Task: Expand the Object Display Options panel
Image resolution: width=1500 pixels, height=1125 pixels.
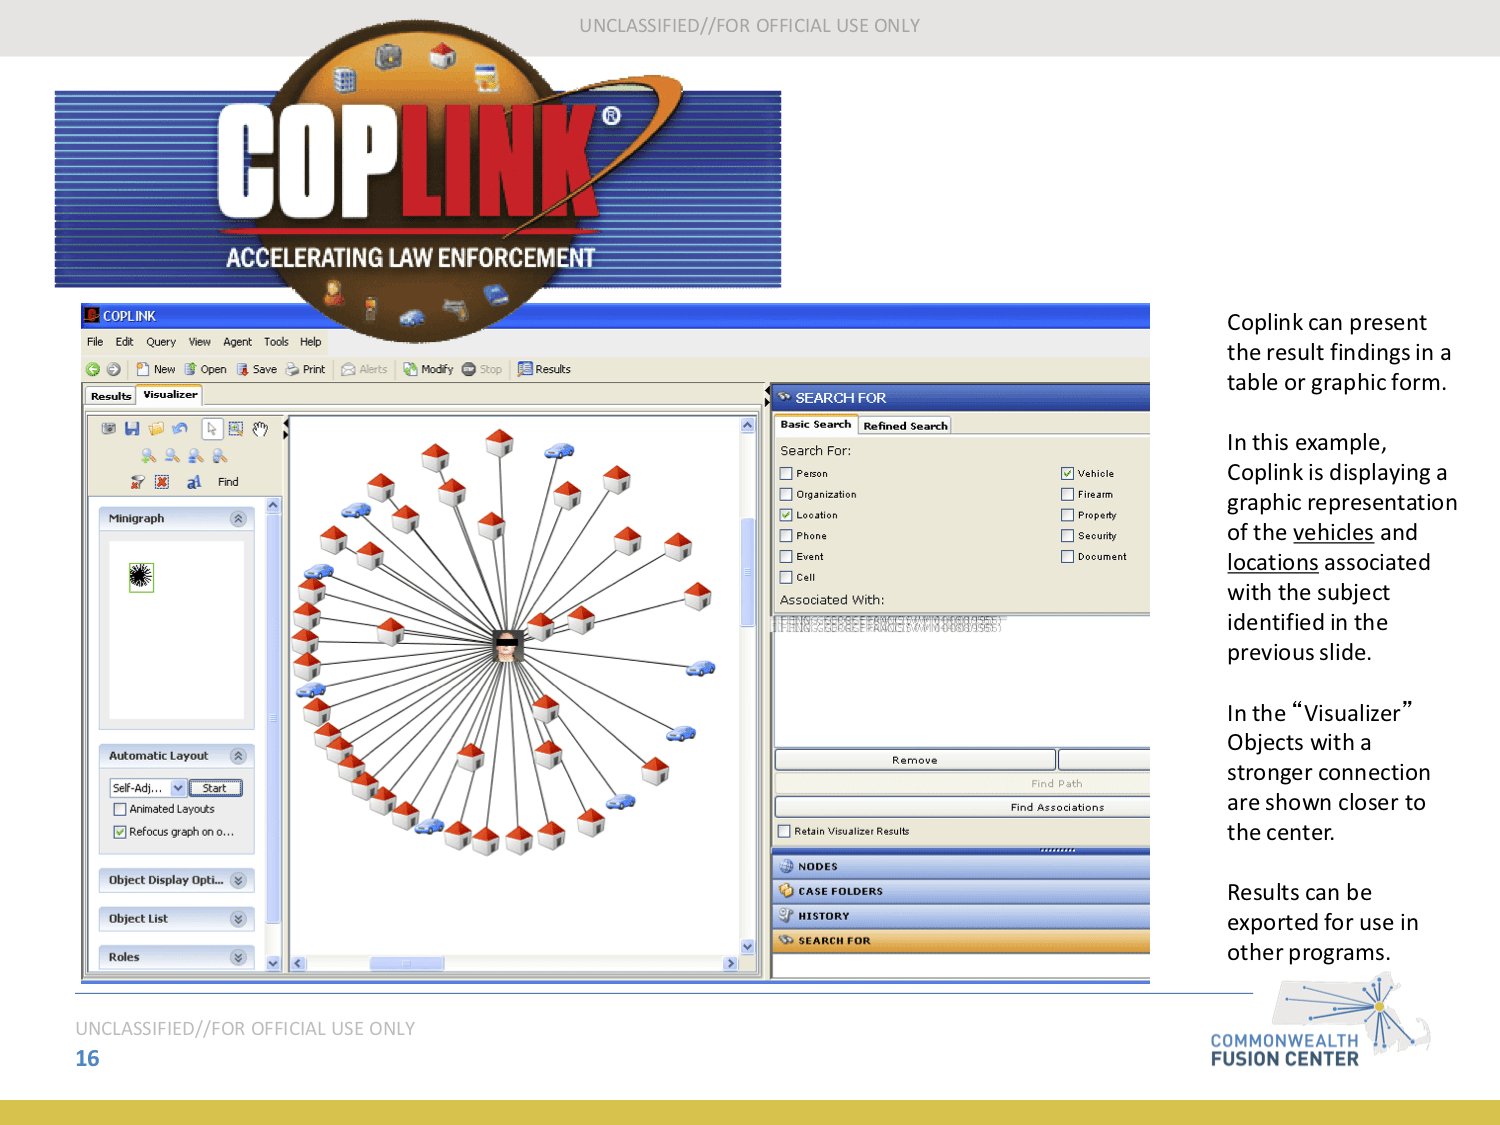Action: (238, 880)
